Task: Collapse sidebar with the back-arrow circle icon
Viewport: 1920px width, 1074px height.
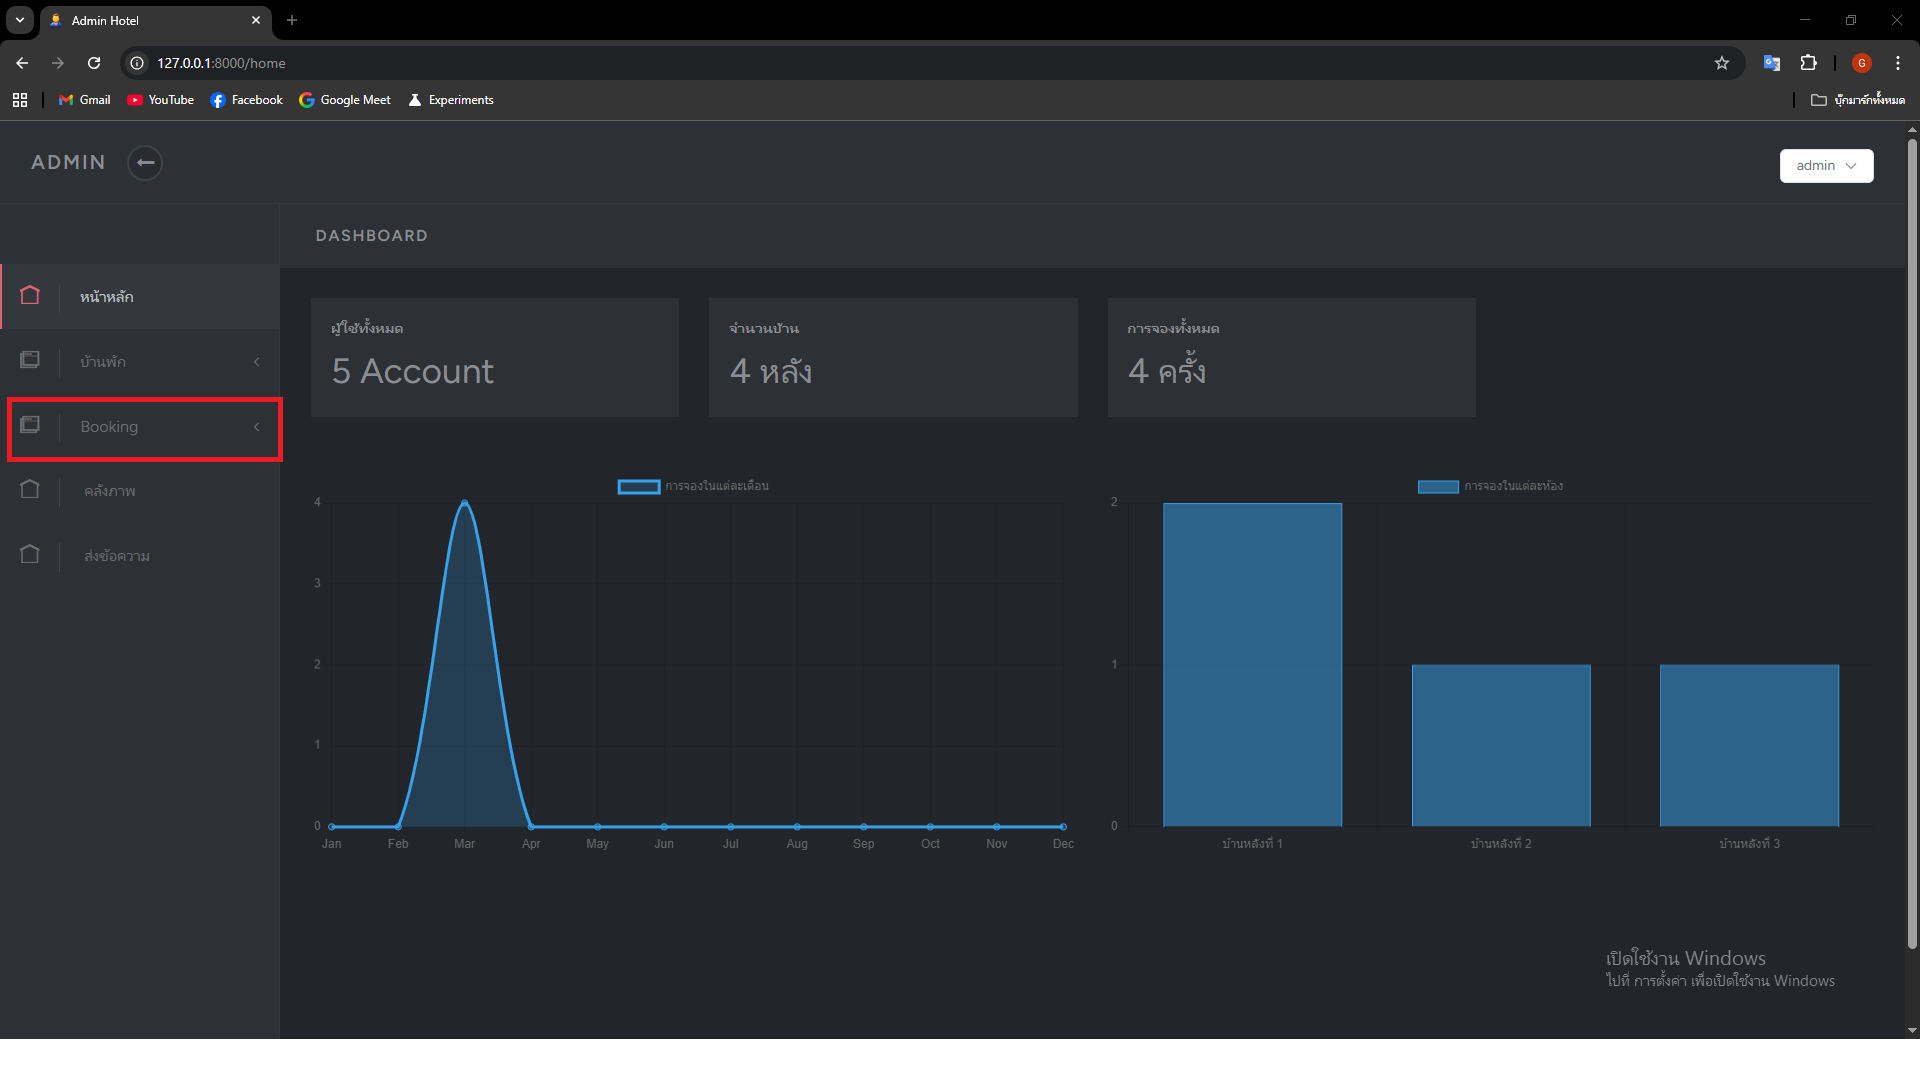Action: 145,163
